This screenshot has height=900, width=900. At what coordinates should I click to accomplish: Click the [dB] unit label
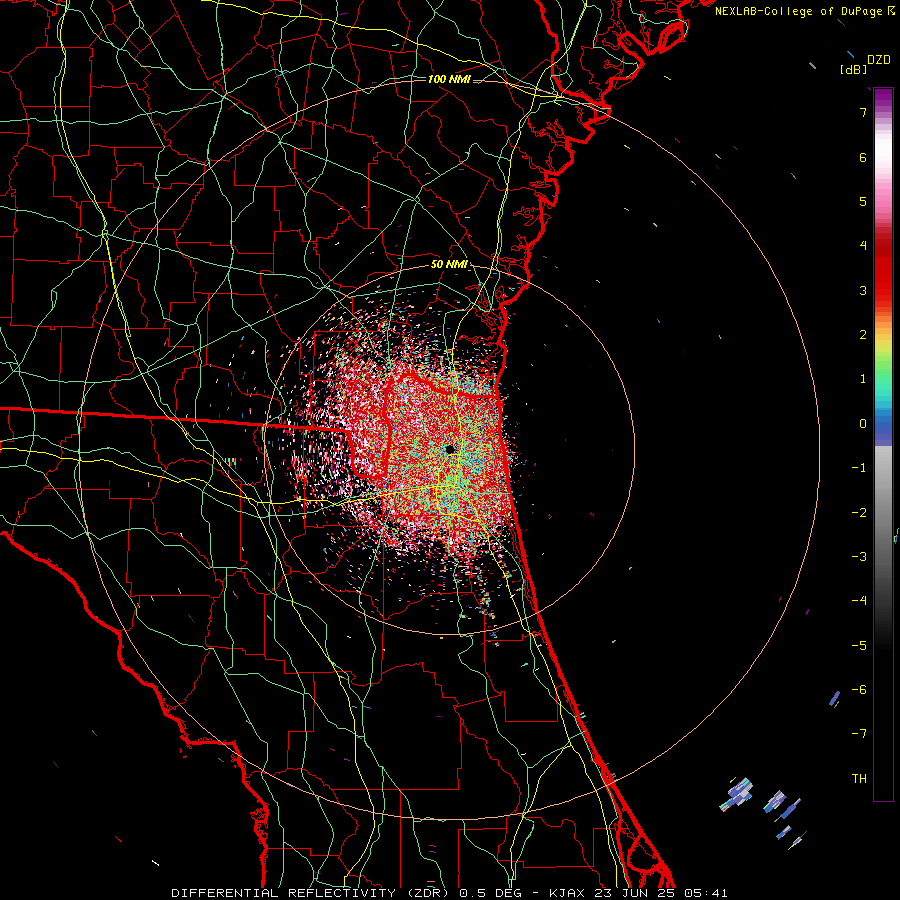point(853,69)
